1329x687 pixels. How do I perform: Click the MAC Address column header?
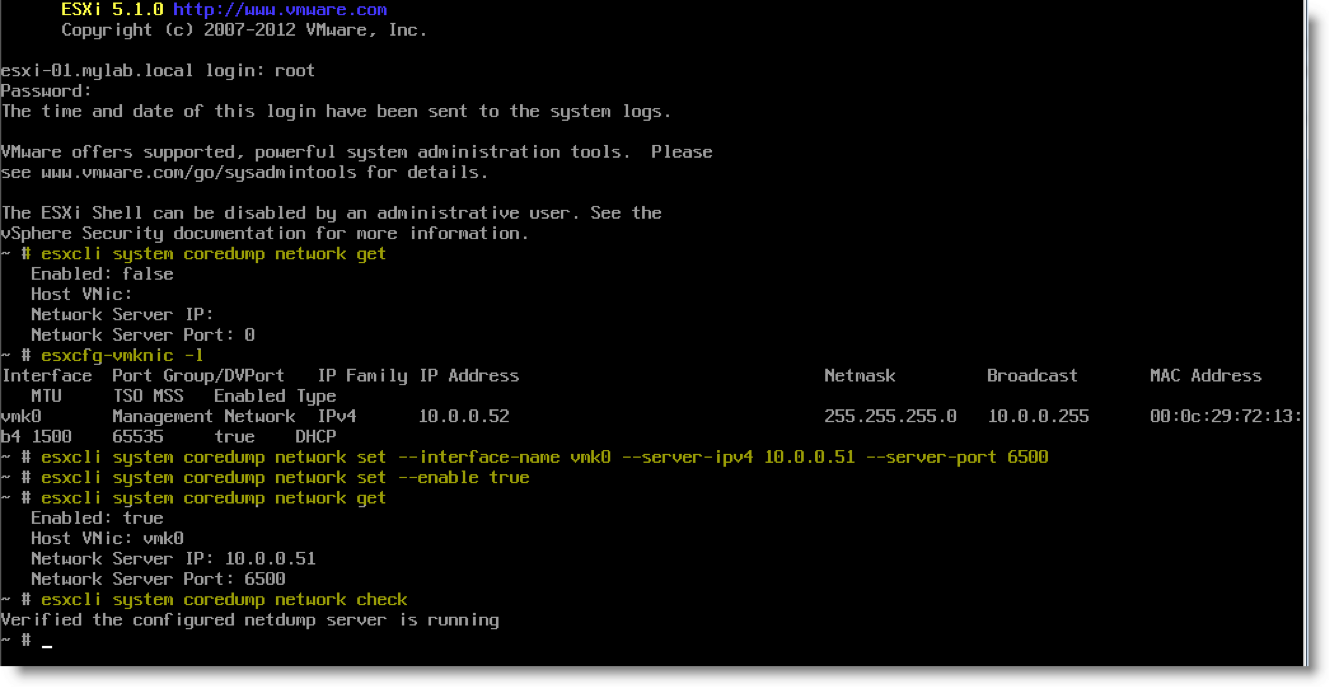[x=1205, y=376]
